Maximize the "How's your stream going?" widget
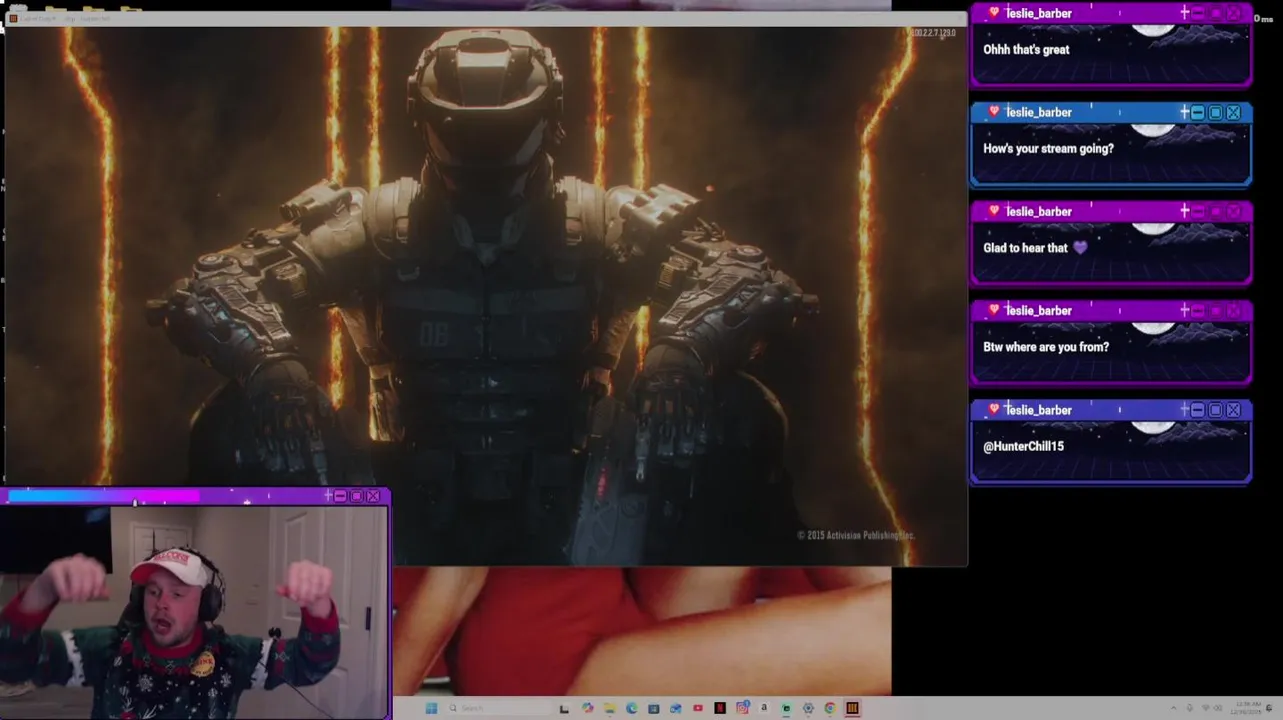 click(1215, 113)
